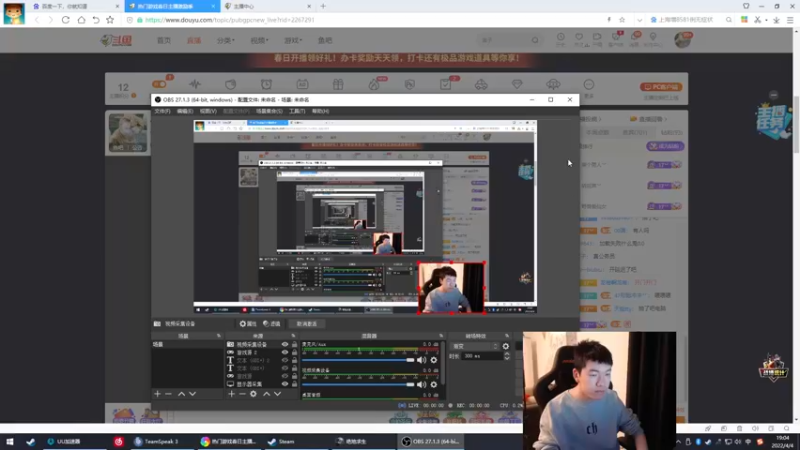Toggle visibility of 游戏源 2 source

coord(285,352)
